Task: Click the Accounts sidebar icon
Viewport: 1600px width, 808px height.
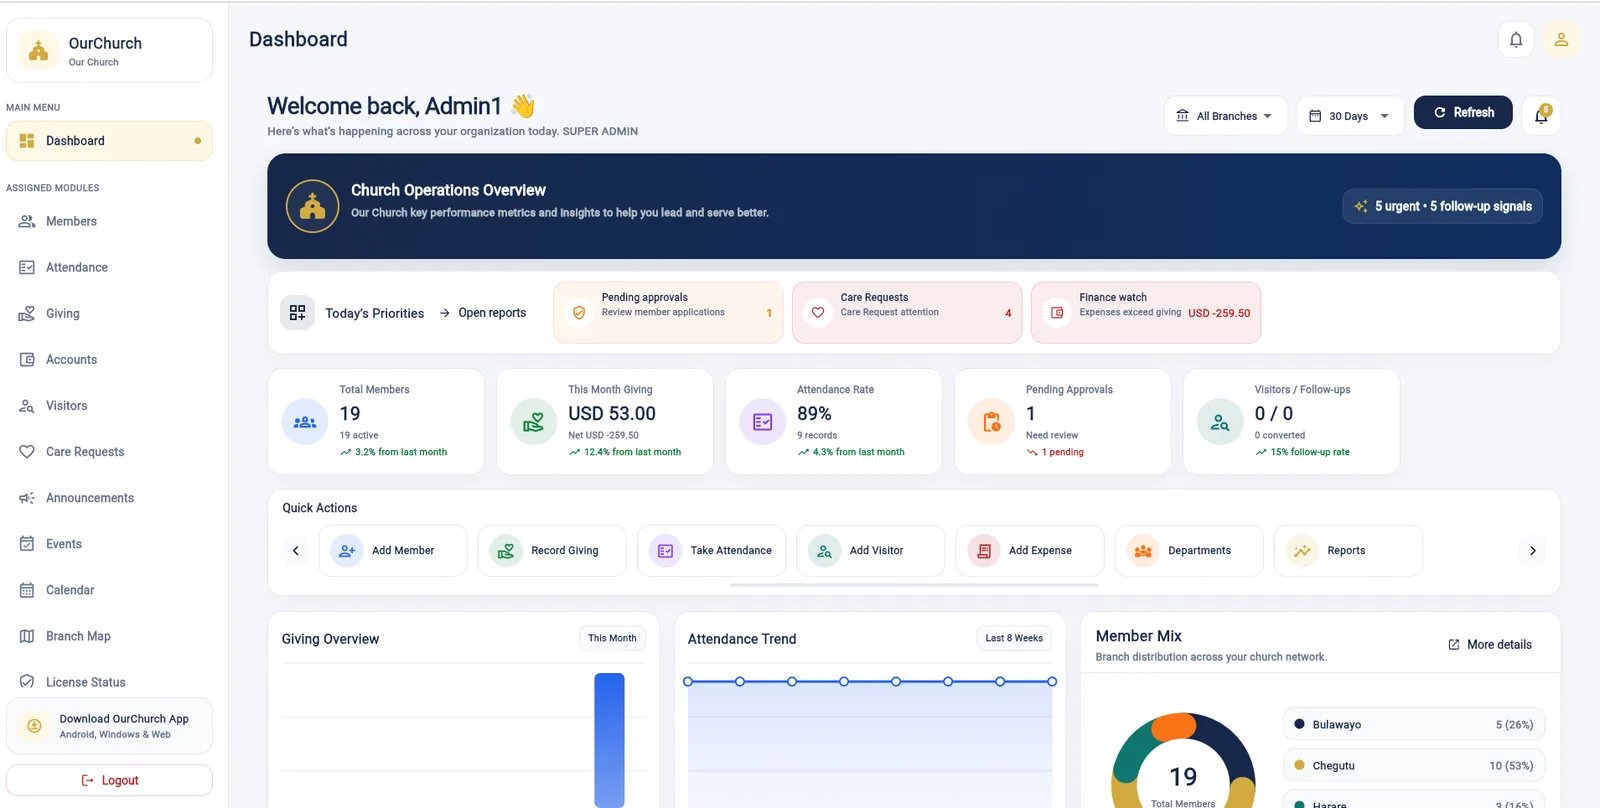Action: point(27,359)
